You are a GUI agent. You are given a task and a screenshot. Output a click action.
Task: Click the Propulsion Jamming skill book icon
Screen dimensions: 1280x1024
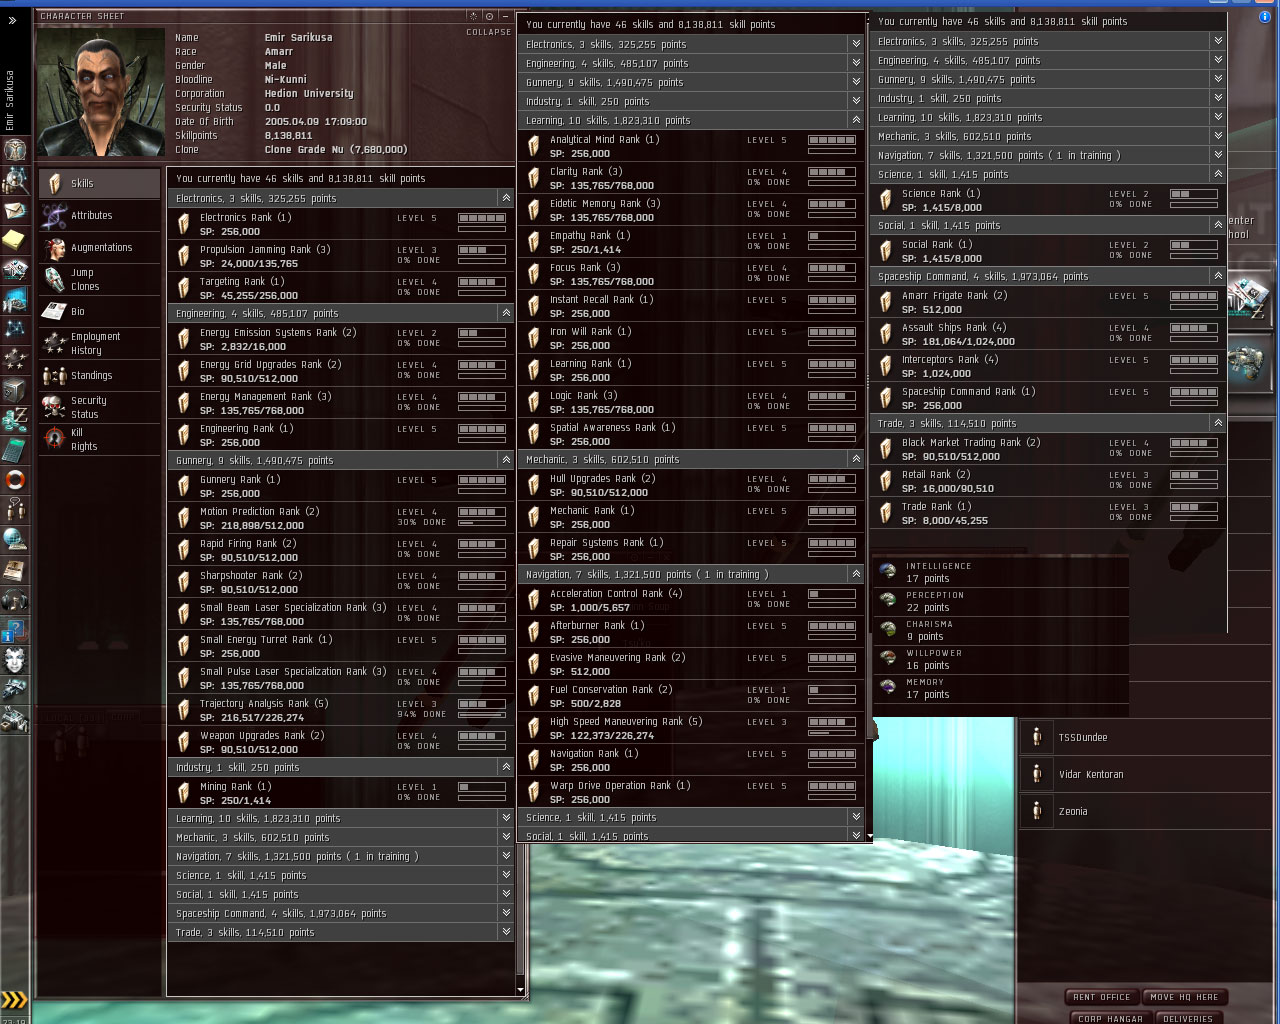tap(183, 256)
